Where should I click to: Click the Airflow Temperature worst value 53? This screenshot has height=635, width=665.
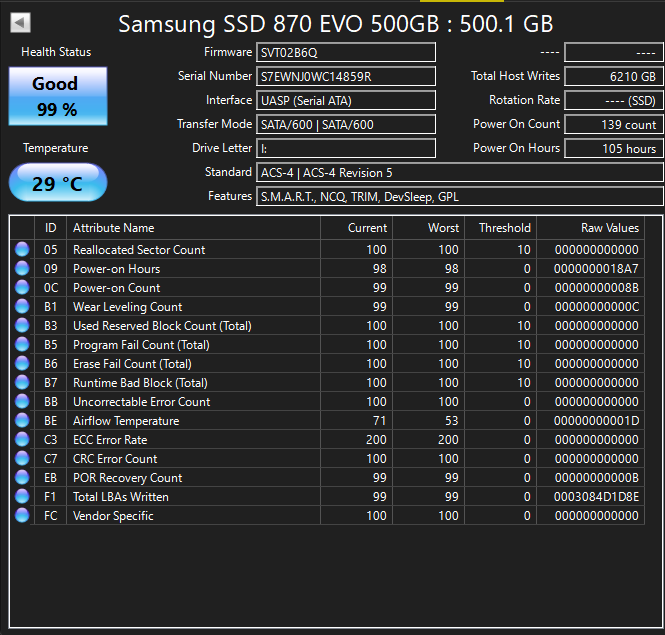451,420
